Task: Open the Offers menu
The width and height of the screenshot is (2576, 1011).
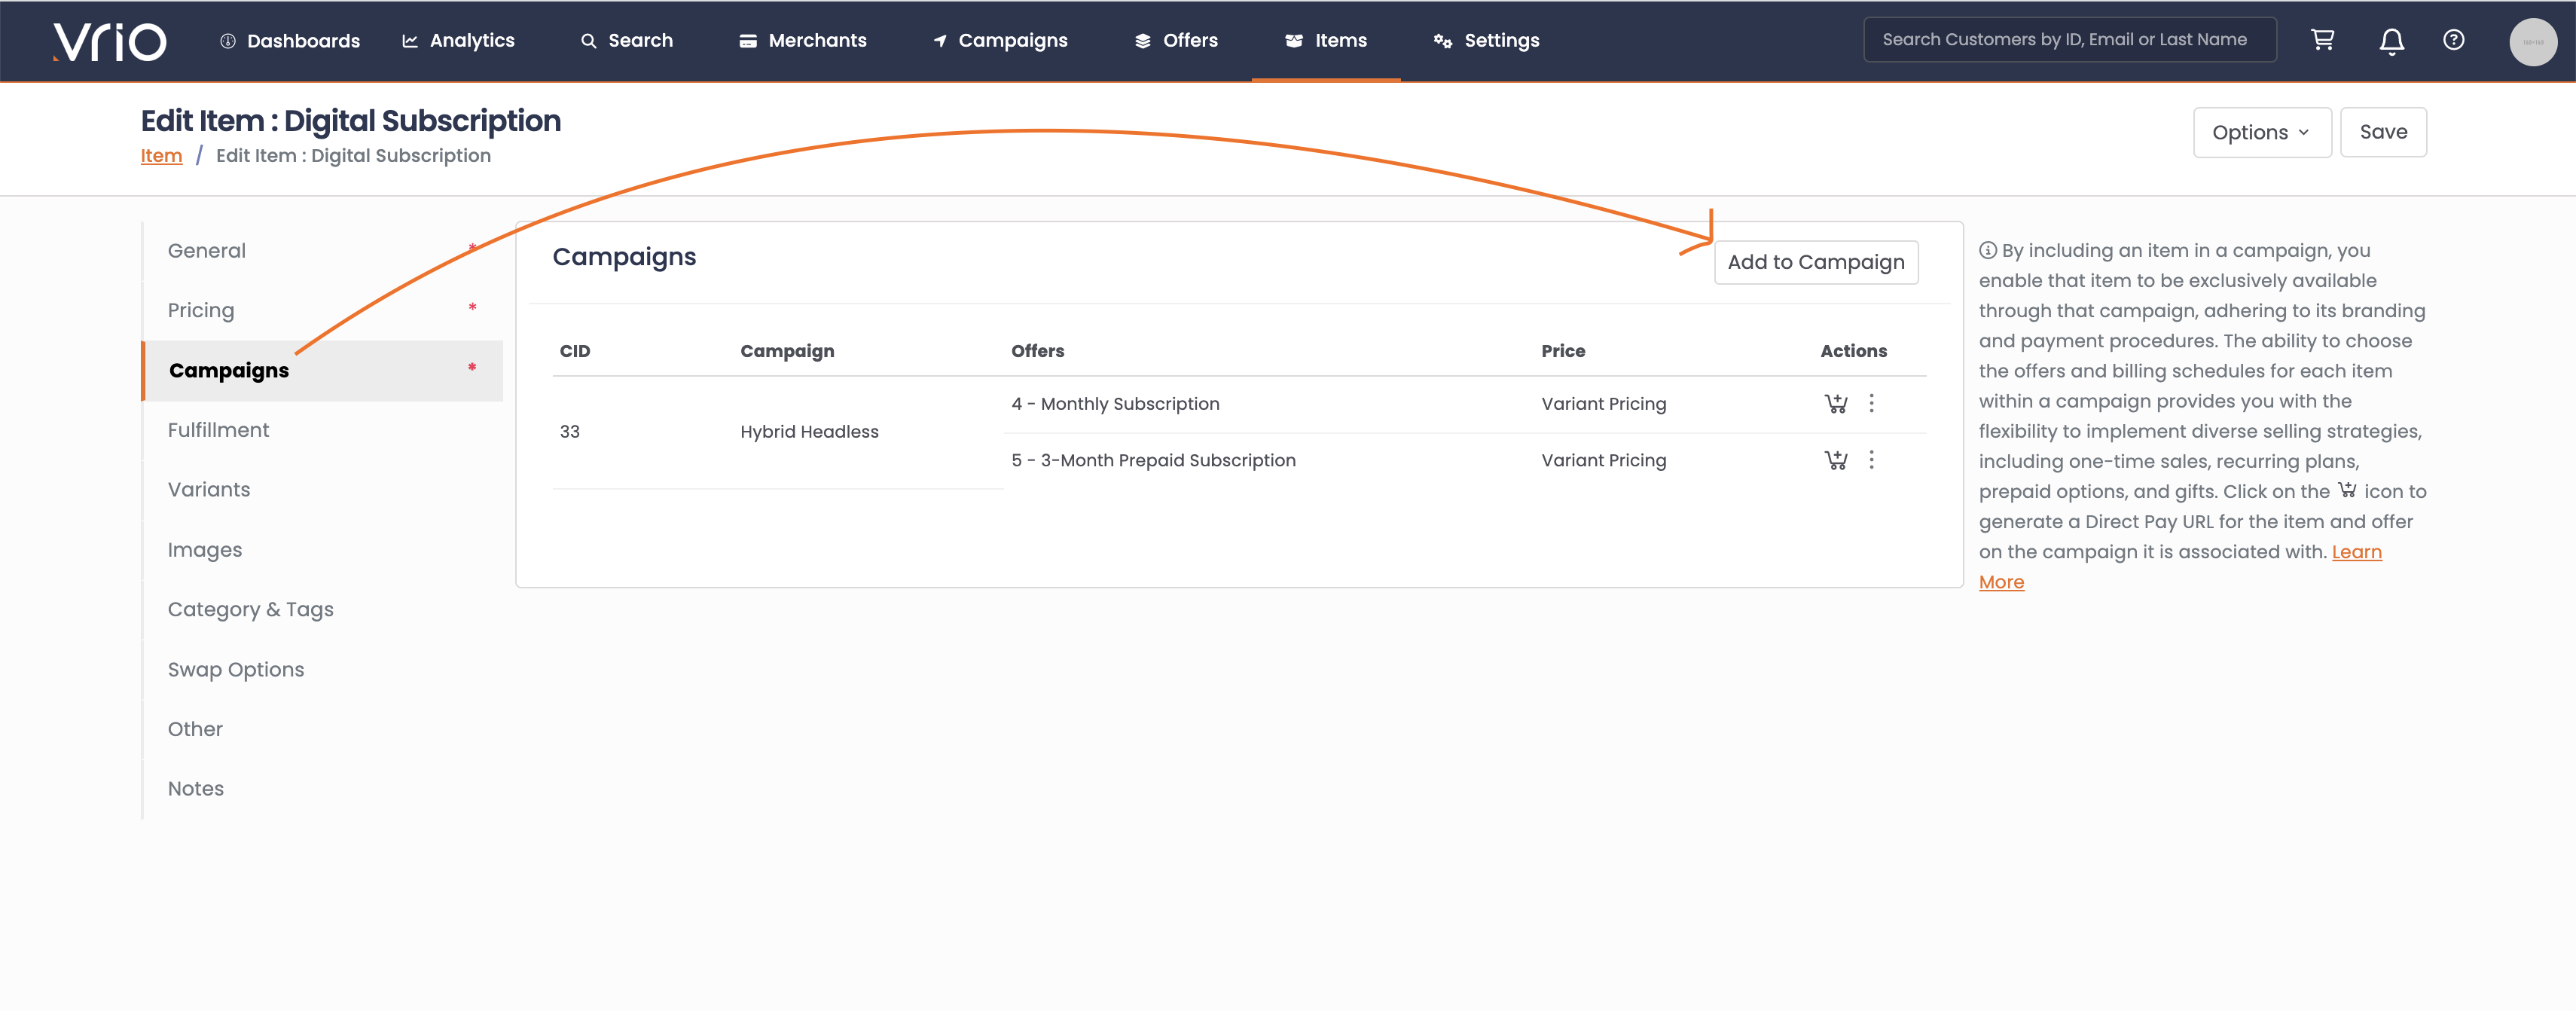Action: (x=1176, y=41)
